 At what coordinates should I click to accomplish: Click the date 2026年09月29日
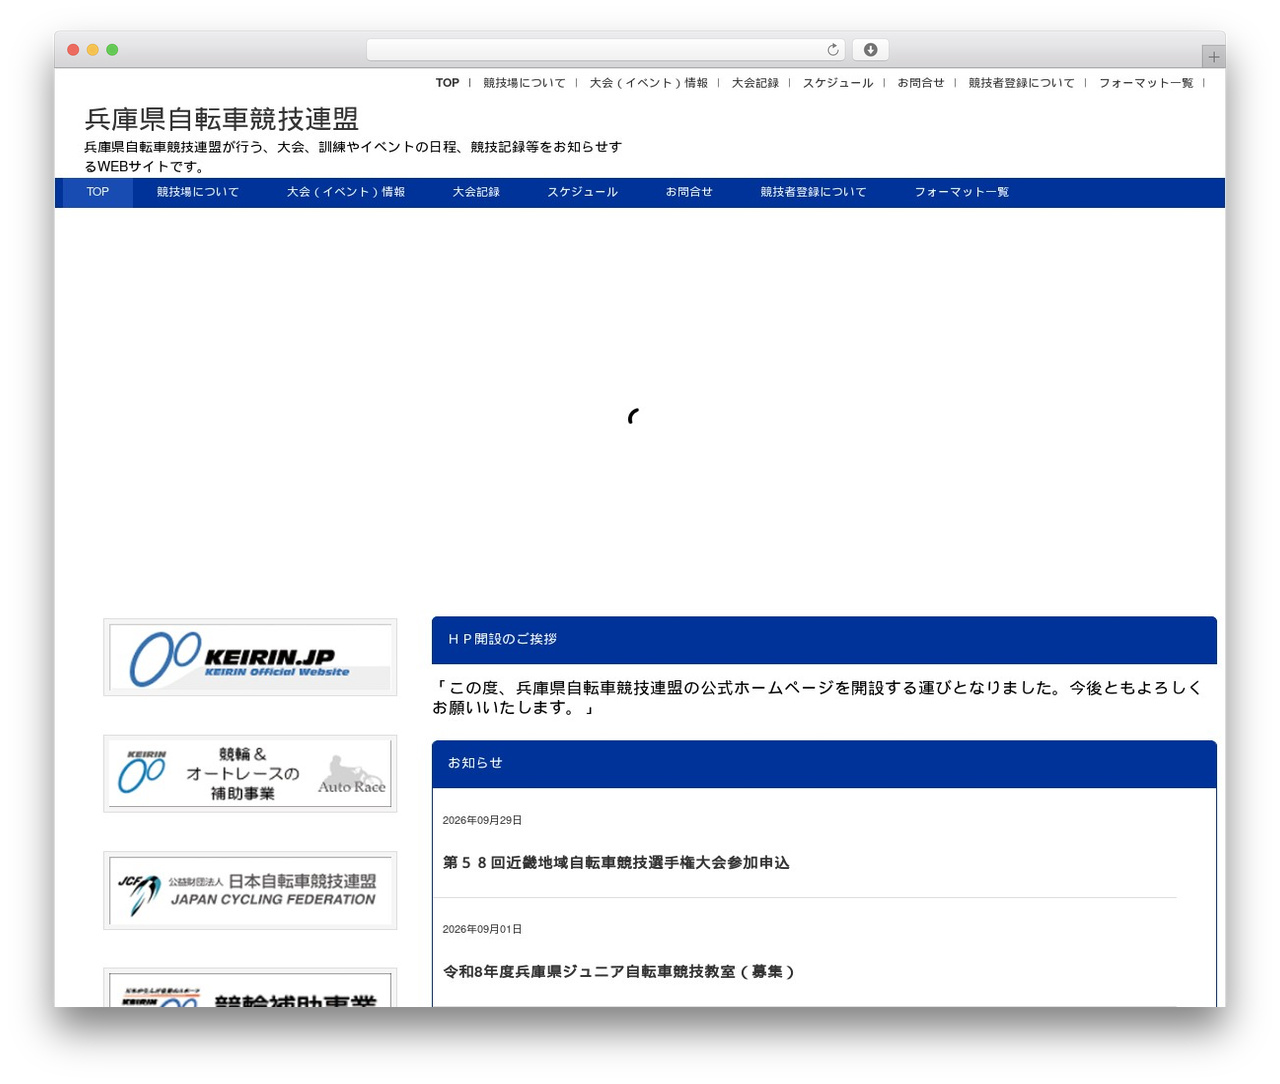[x=482, y=820]
